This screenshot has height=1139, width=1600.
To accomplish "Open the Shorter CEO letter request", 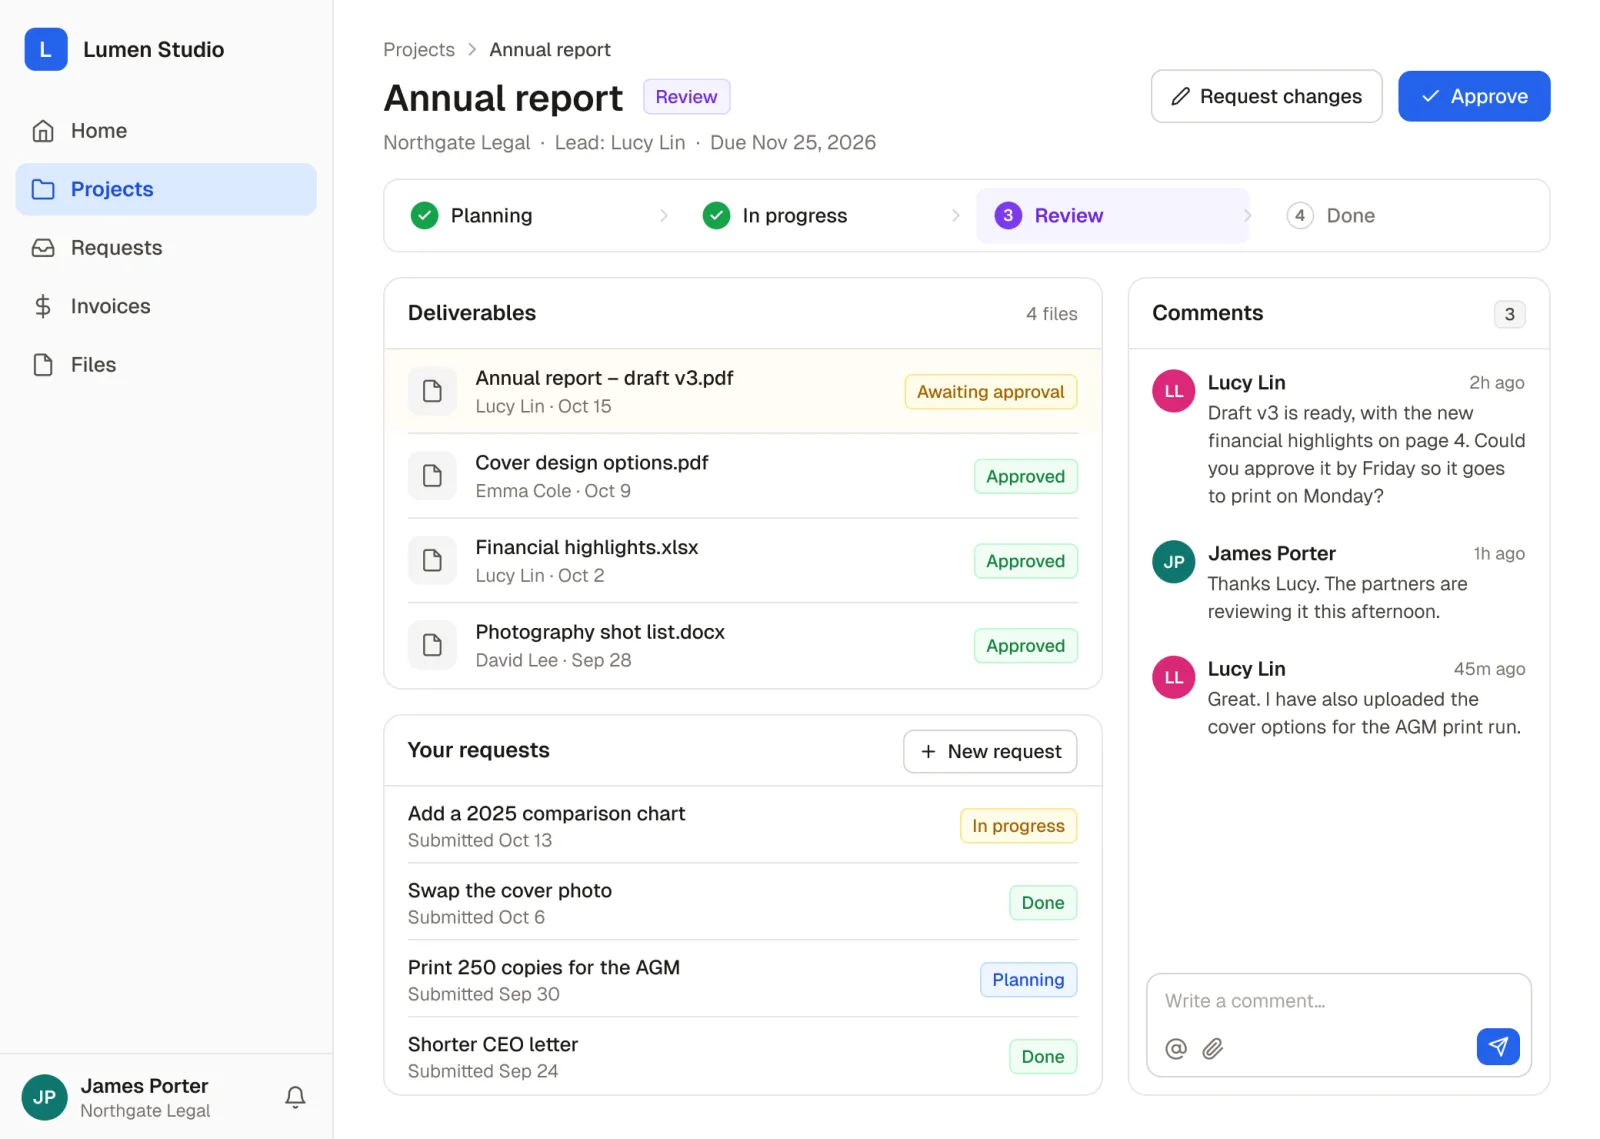I will coord(743,1057).
